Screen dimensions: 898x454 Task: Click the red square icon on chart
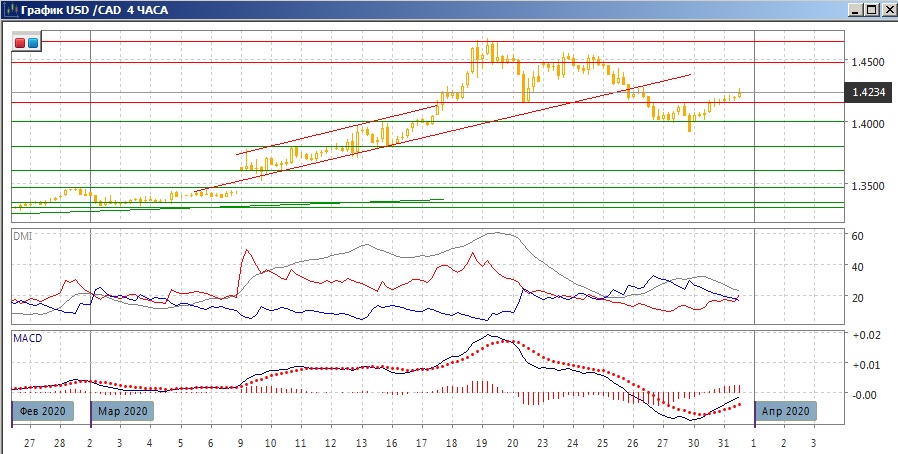21,43
